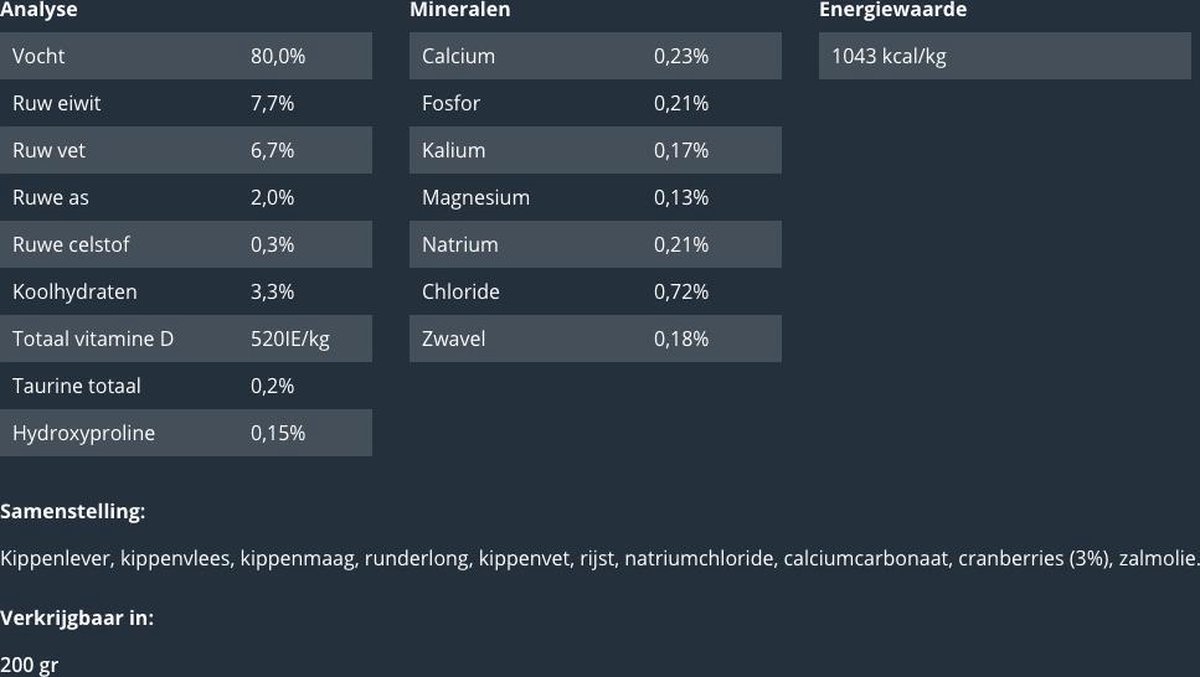Screen dimensions: 1200x677
Task: Select the Hydroxyproline row
Action: (185, 433)
